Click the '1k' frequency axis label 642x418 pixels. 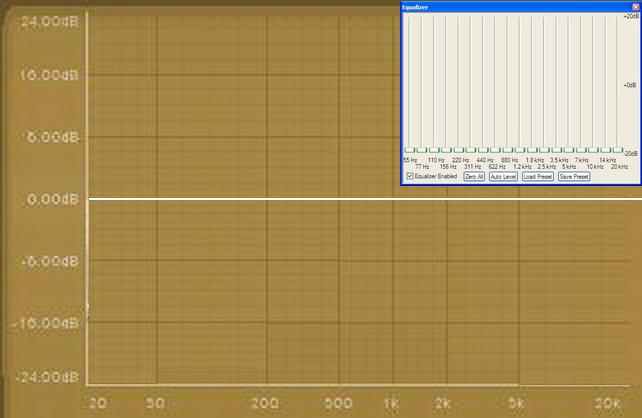pos(391,403)
